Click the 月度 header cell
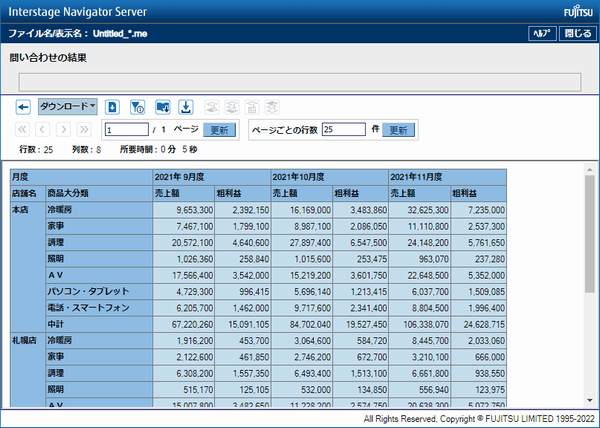The height and width of the screenshot is (428, 600). click(x=81, y=177)
